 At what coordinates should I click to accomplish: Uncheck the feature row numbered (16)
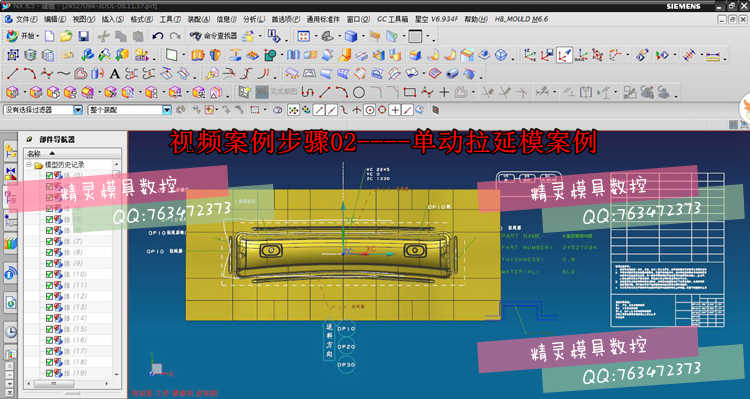[49, 340]
